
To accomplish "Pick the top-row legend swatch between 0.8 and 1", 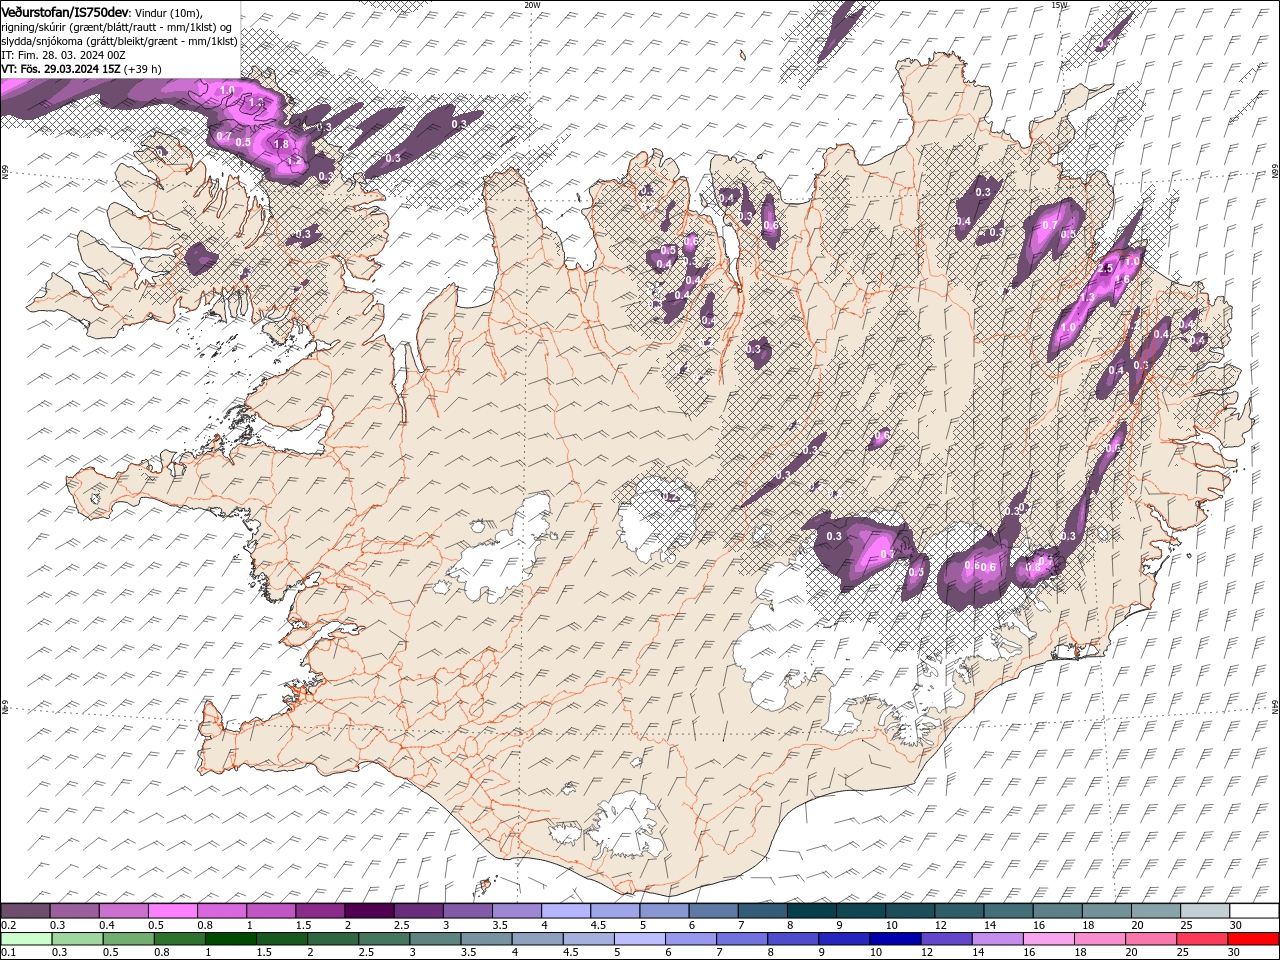I will [x=221, y=911].
